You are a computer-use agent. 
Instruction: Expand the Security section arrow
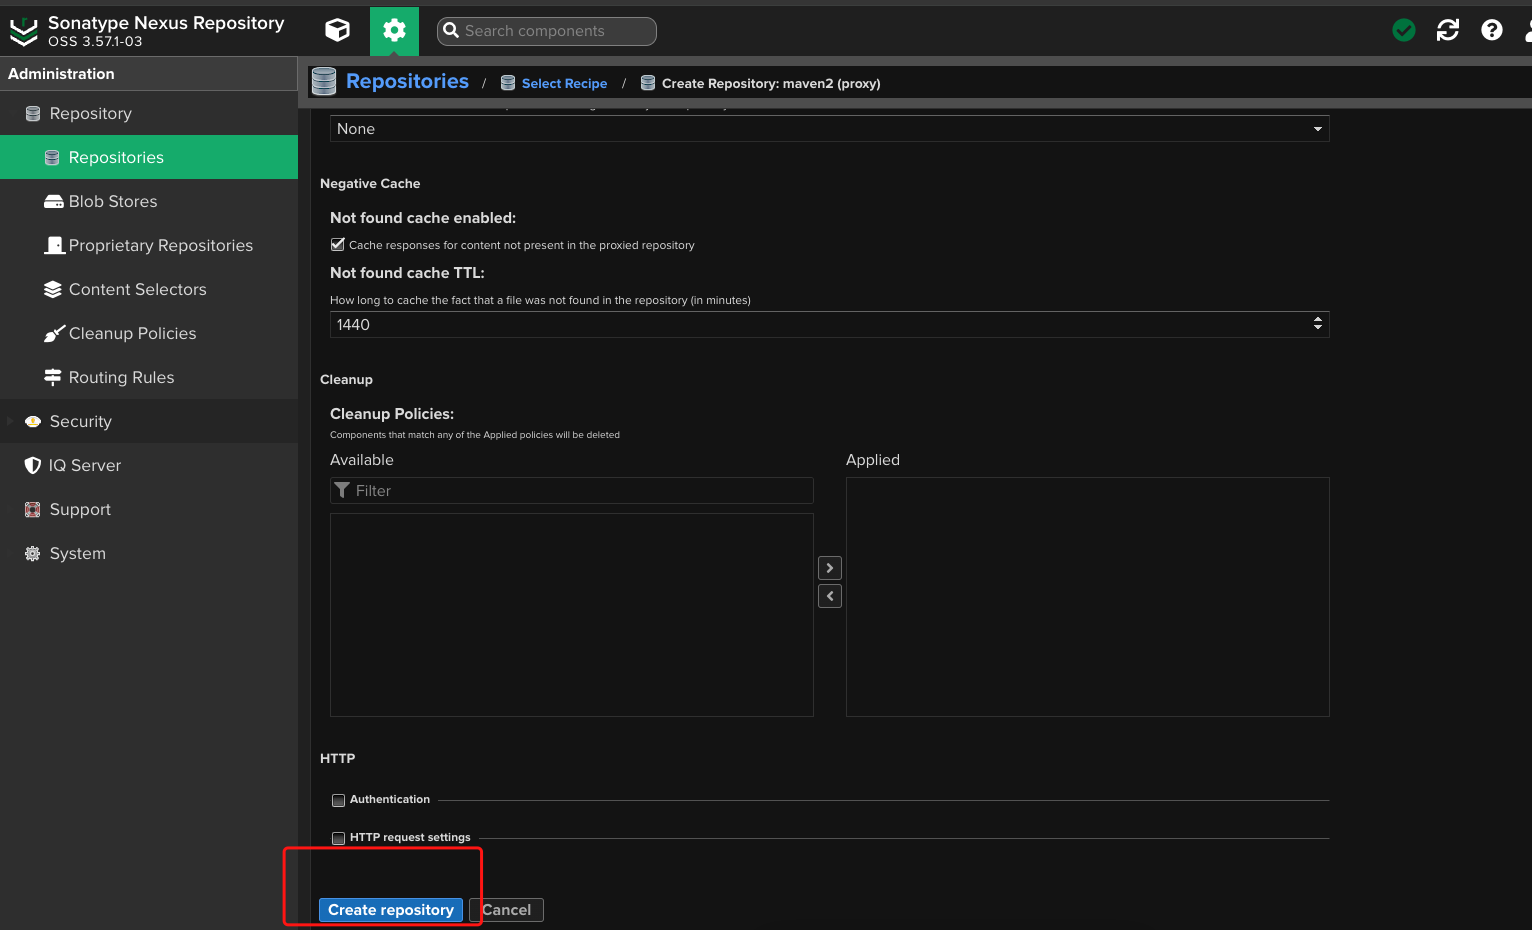pos(10,421)
